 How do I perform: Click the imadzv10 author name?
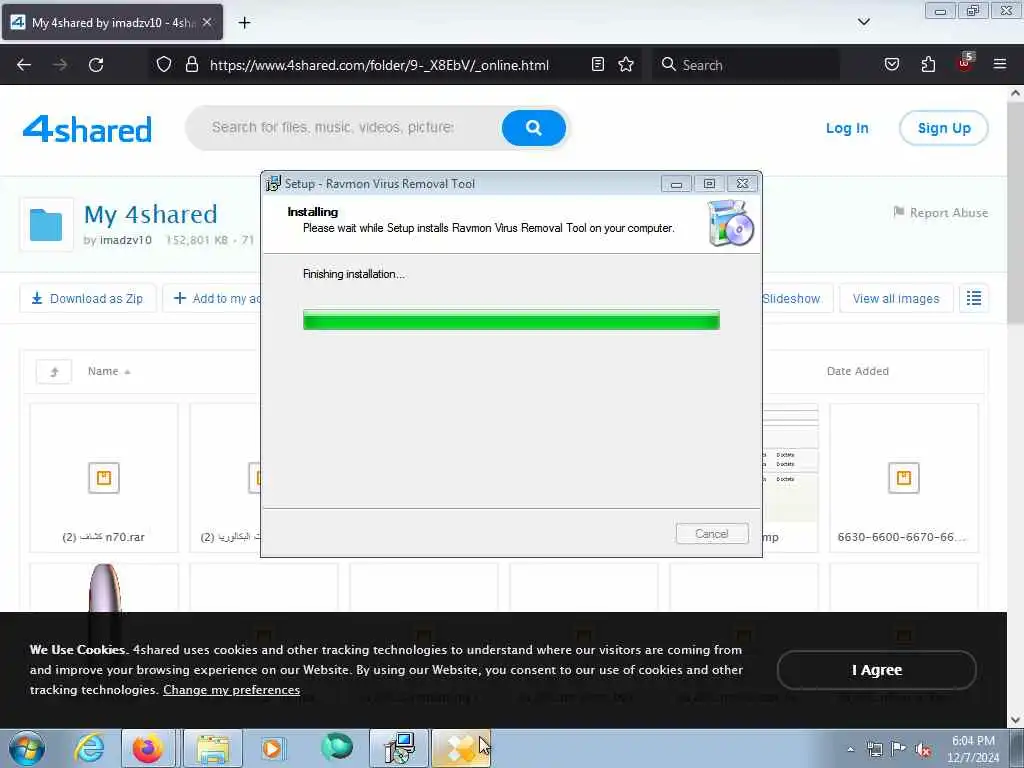click(x=125, y=240)
